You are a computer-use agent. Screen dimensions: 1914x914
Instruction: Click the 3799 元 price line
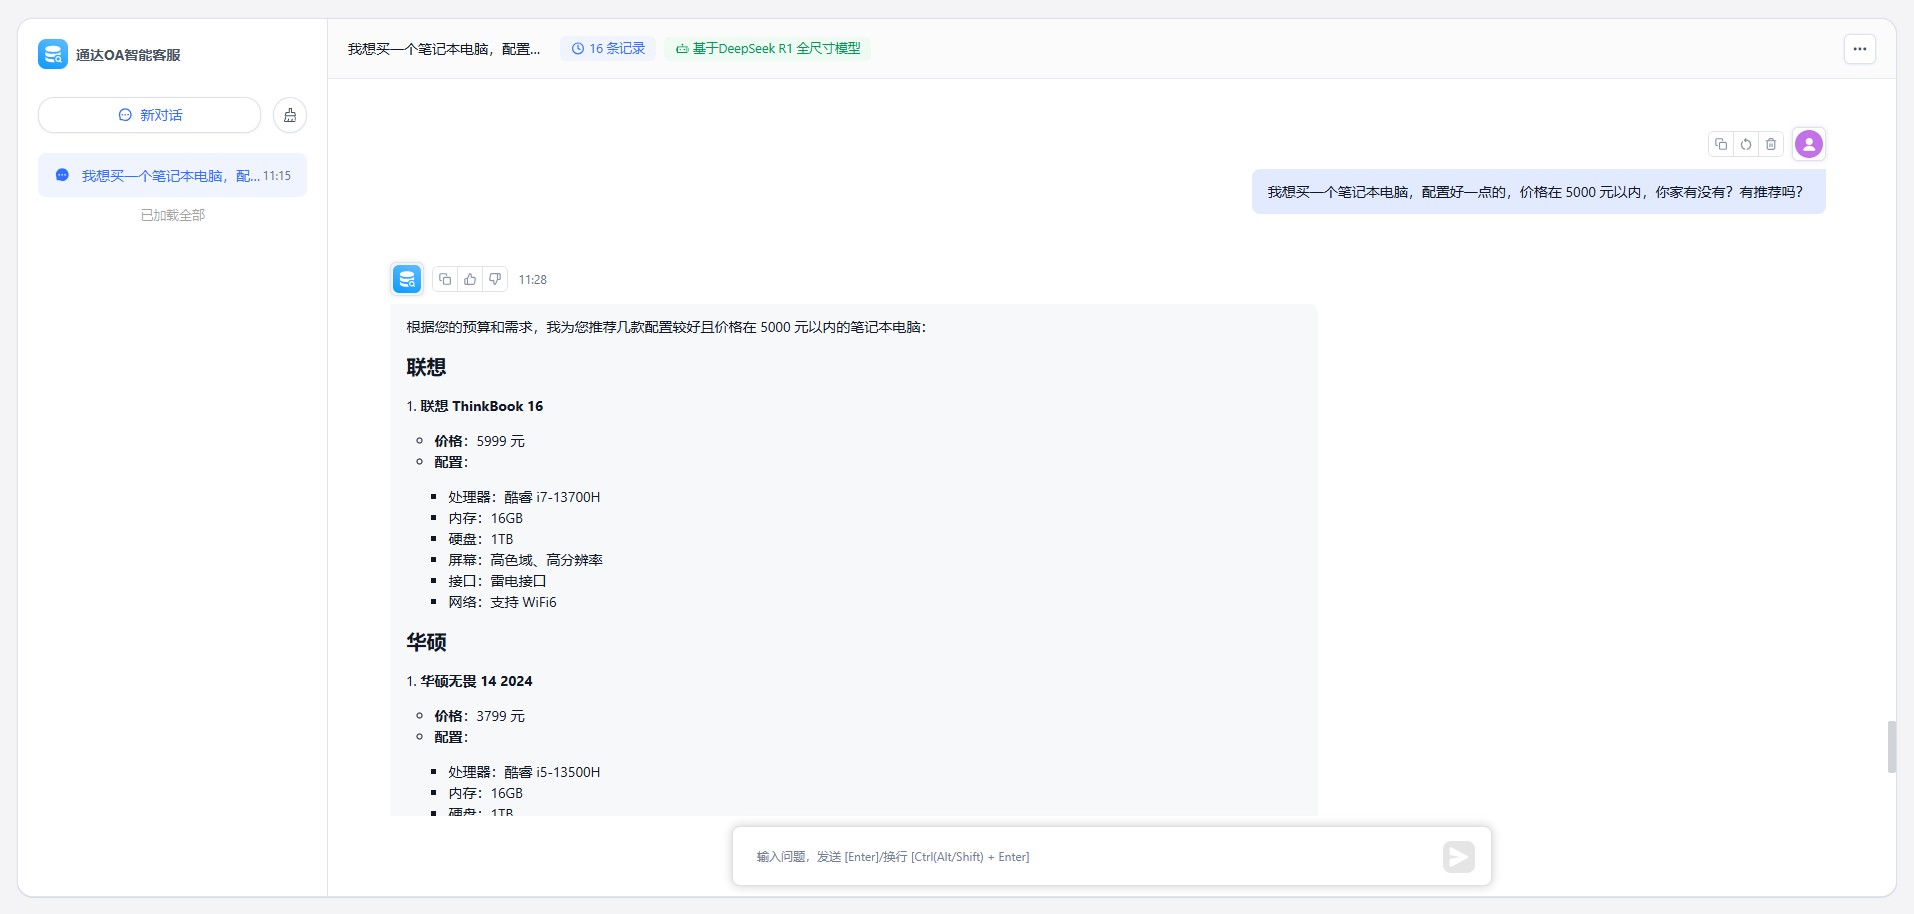coord(479,716)
